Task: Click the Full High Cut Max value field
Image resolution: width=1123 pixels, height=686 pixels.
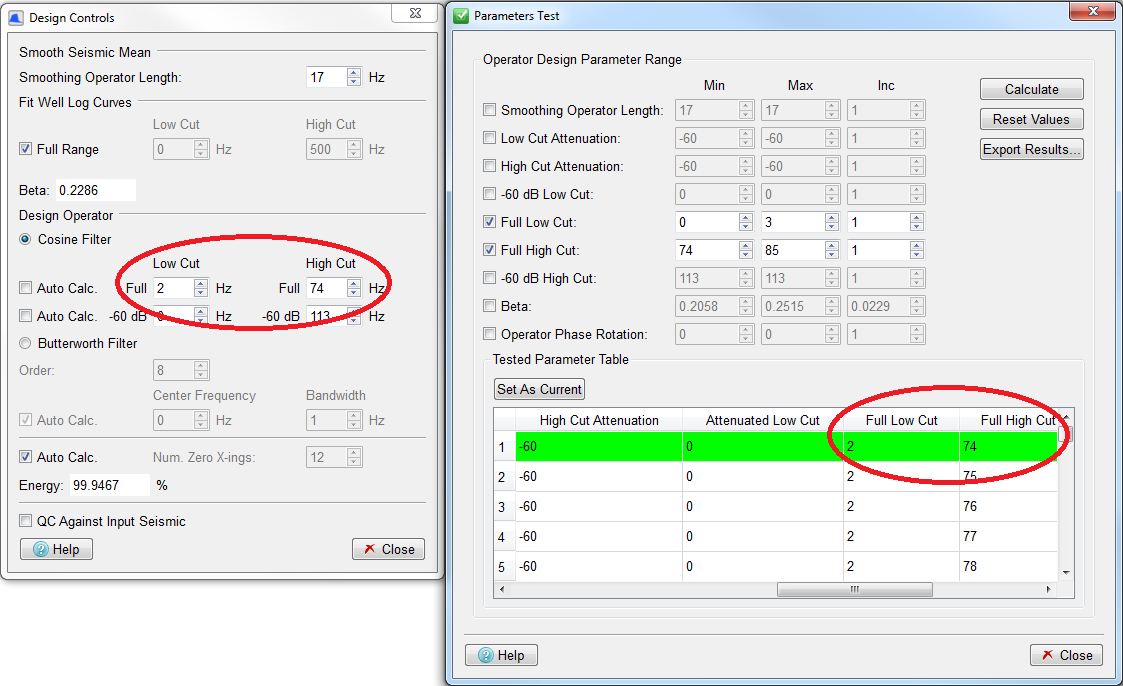Action: click(x=793, y=250)
